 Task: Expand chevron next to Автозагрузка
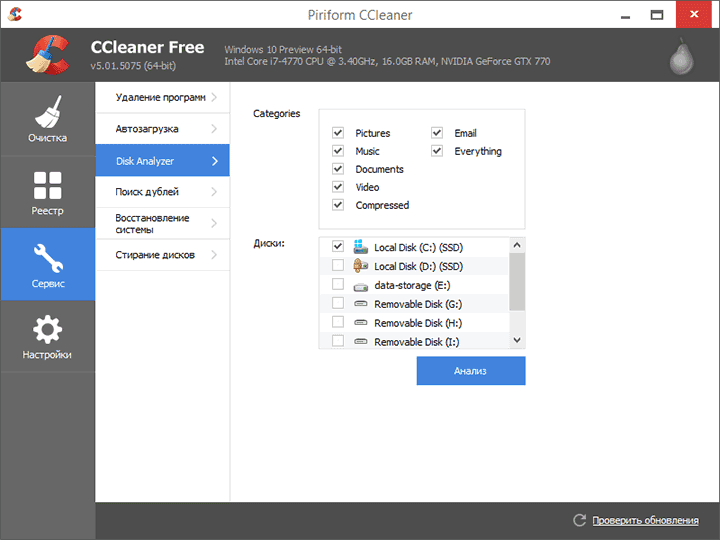[214, 129]
